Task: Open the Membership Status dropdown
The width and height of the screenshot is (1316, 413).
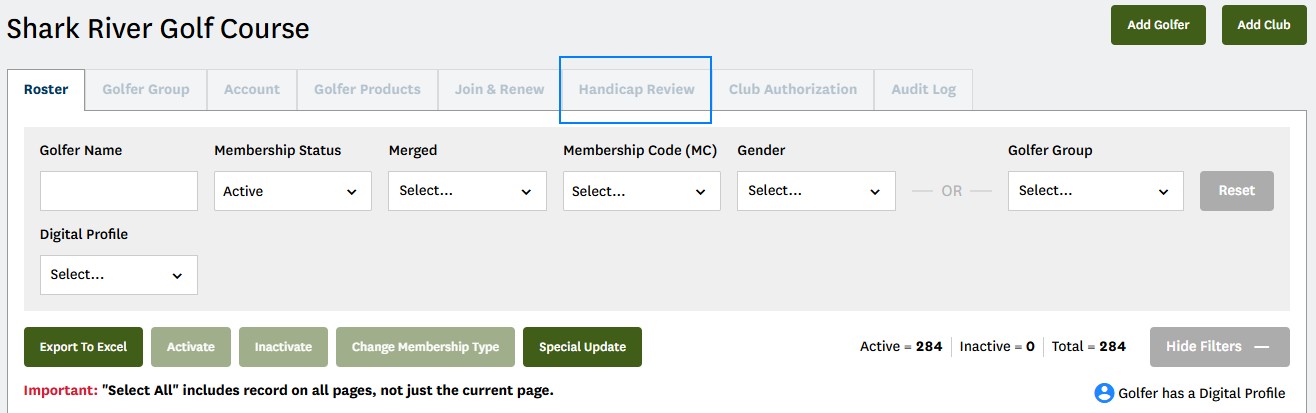Action: click(293, 191)
